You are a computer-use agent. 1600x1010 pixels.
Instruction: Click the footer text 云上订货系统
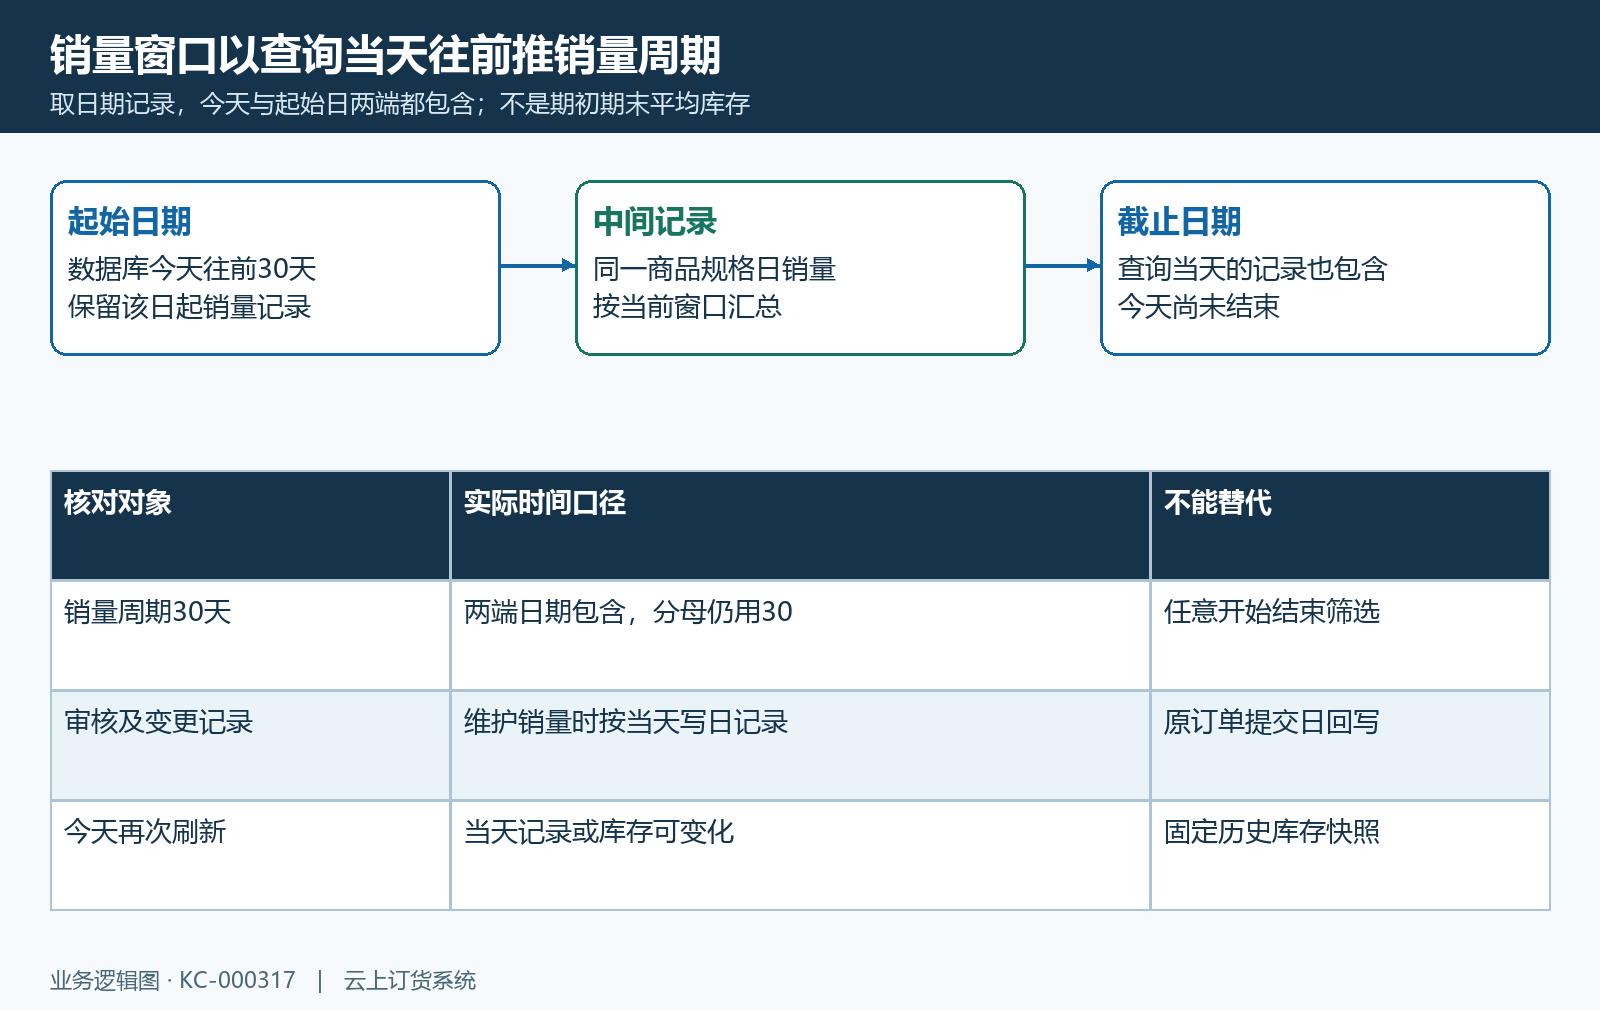(x=410, y=981)
